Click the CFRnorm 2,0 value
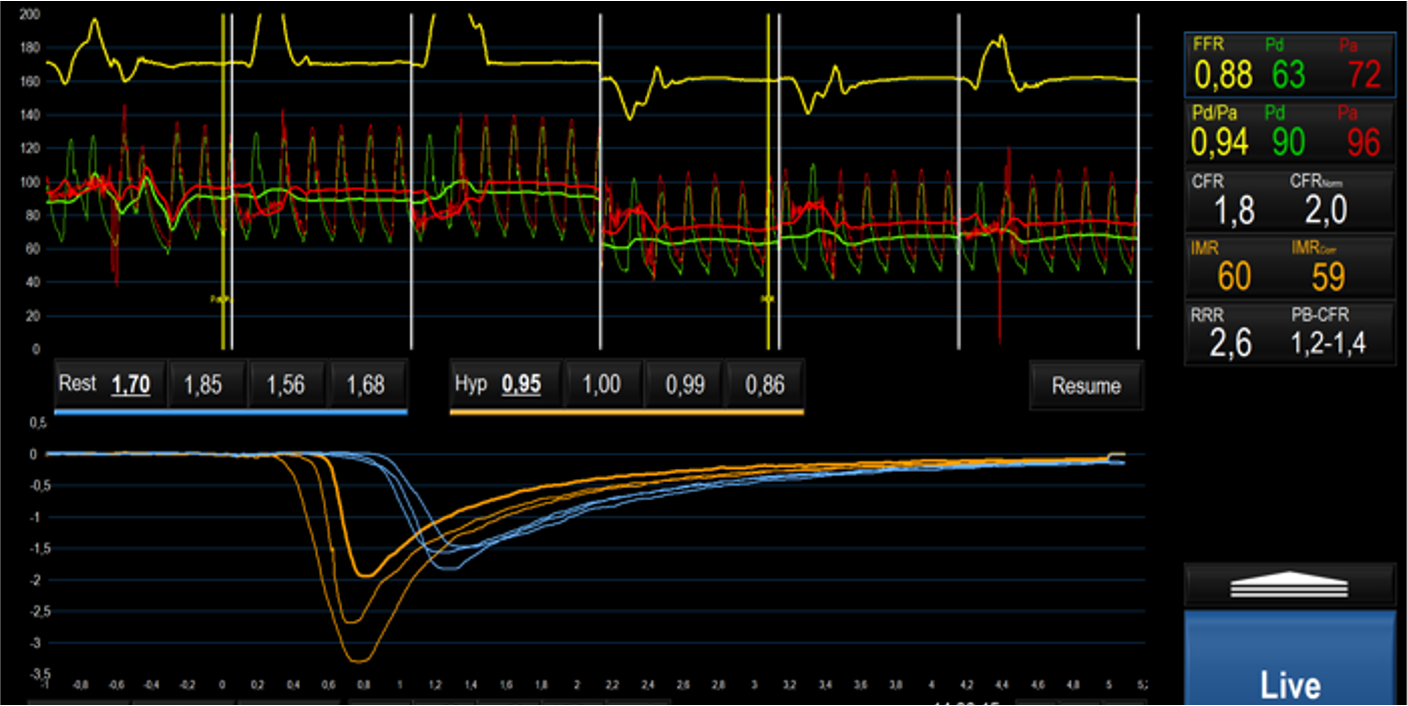Viewport: 1408px width, 706px height. [x=1326, y=210]
